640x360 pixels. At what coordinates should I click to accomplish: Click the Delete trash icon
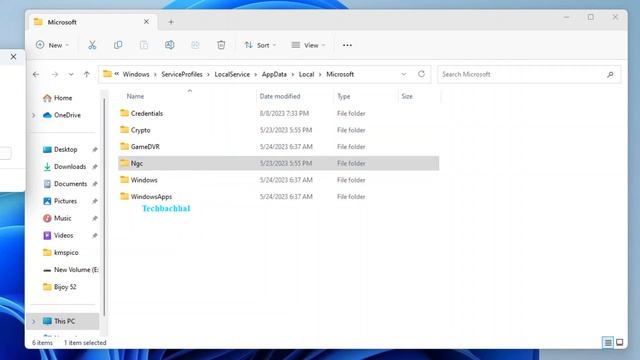point(221,45)
